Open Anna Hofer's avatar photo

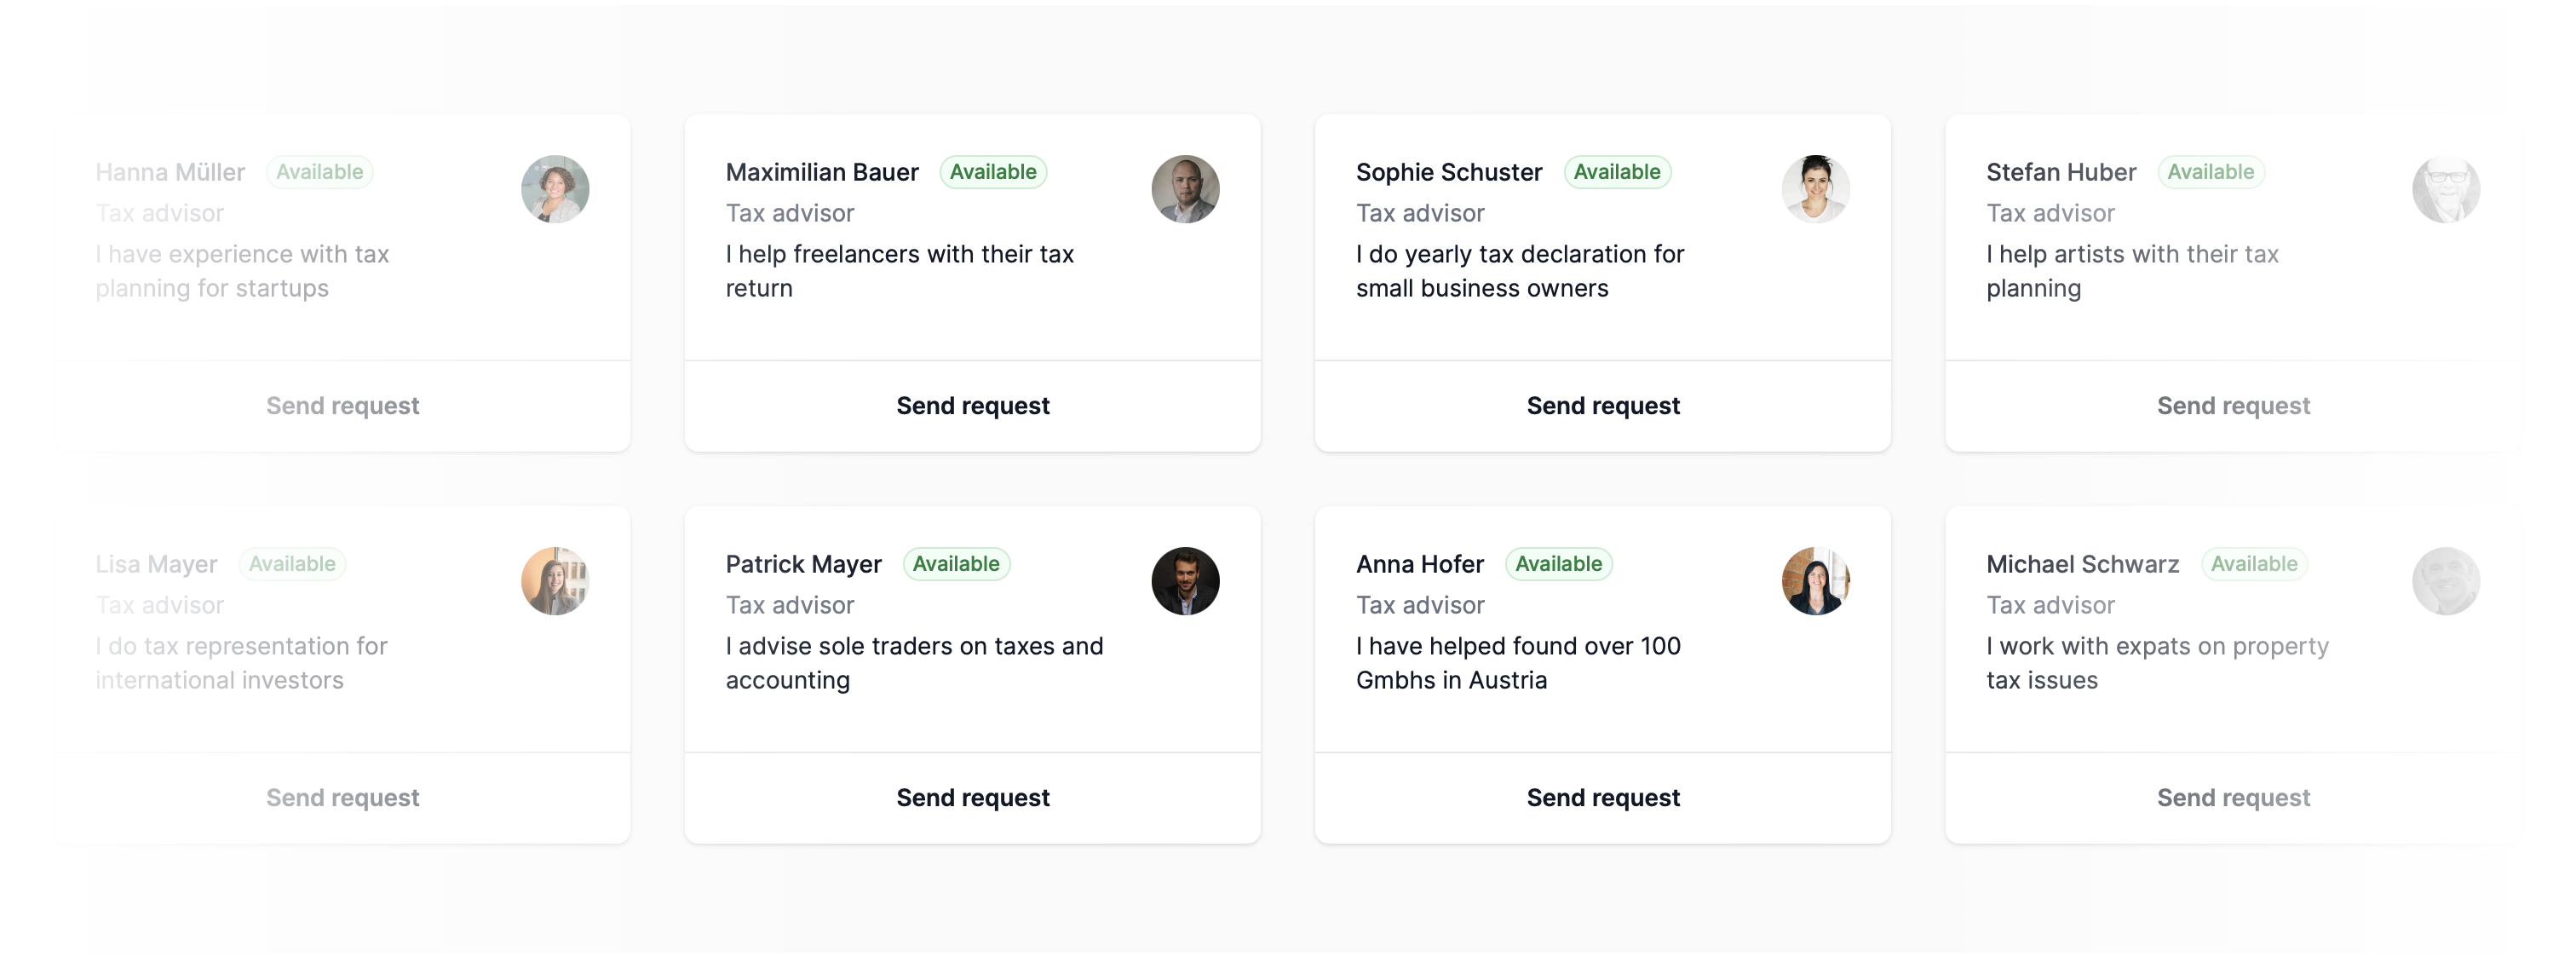pos(1815,581)
